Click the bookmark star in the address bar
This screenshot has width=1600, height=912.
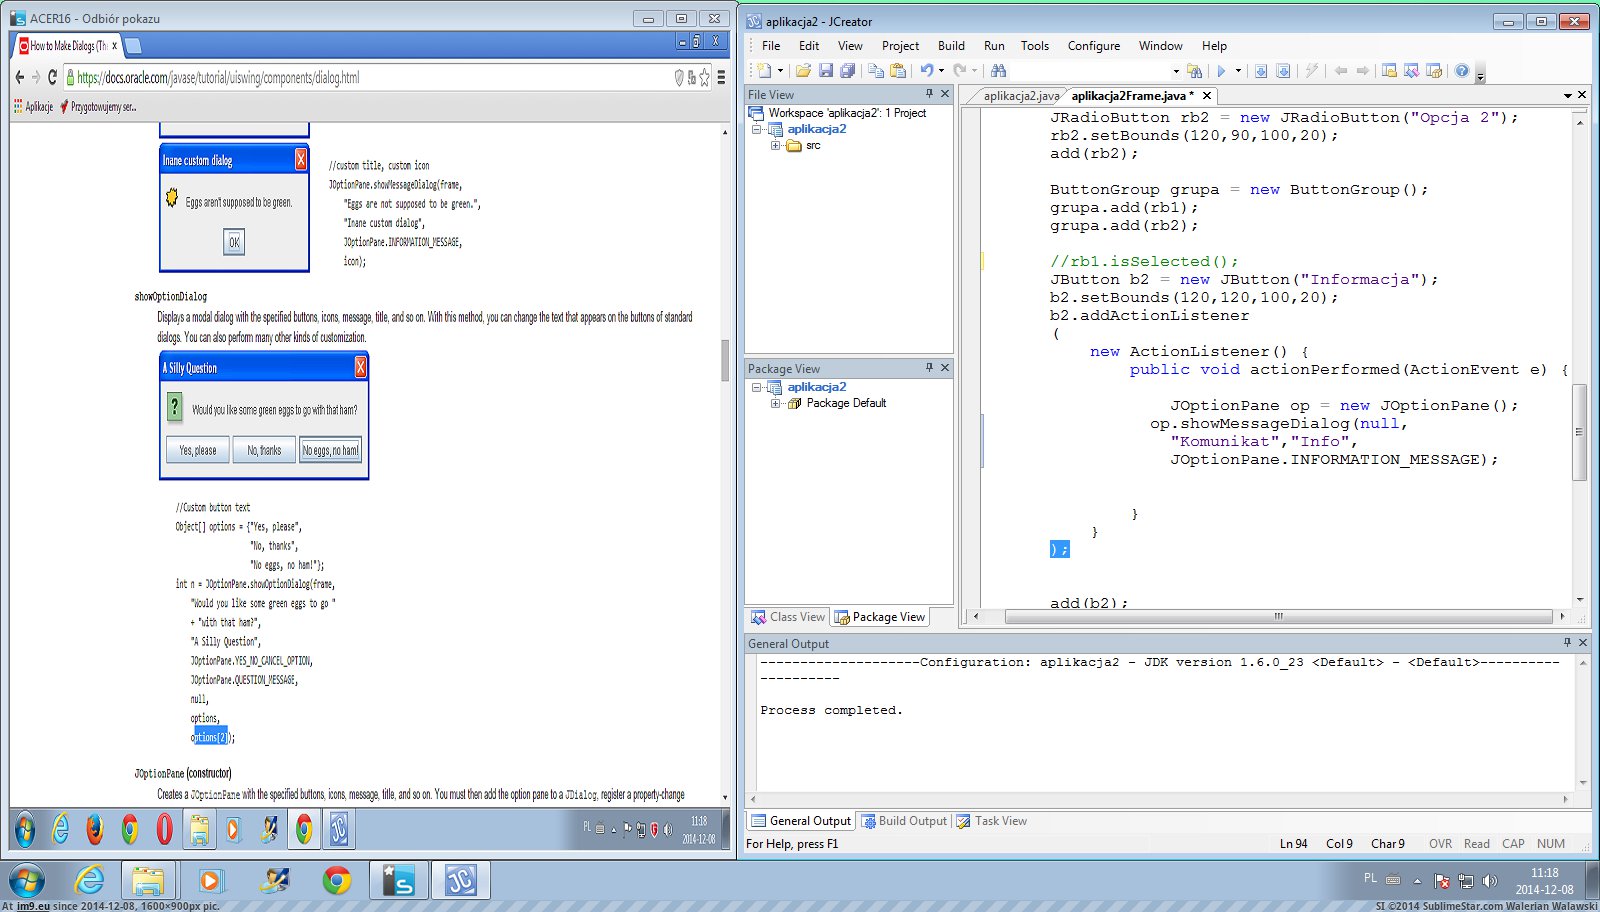(x=704, y=77)
